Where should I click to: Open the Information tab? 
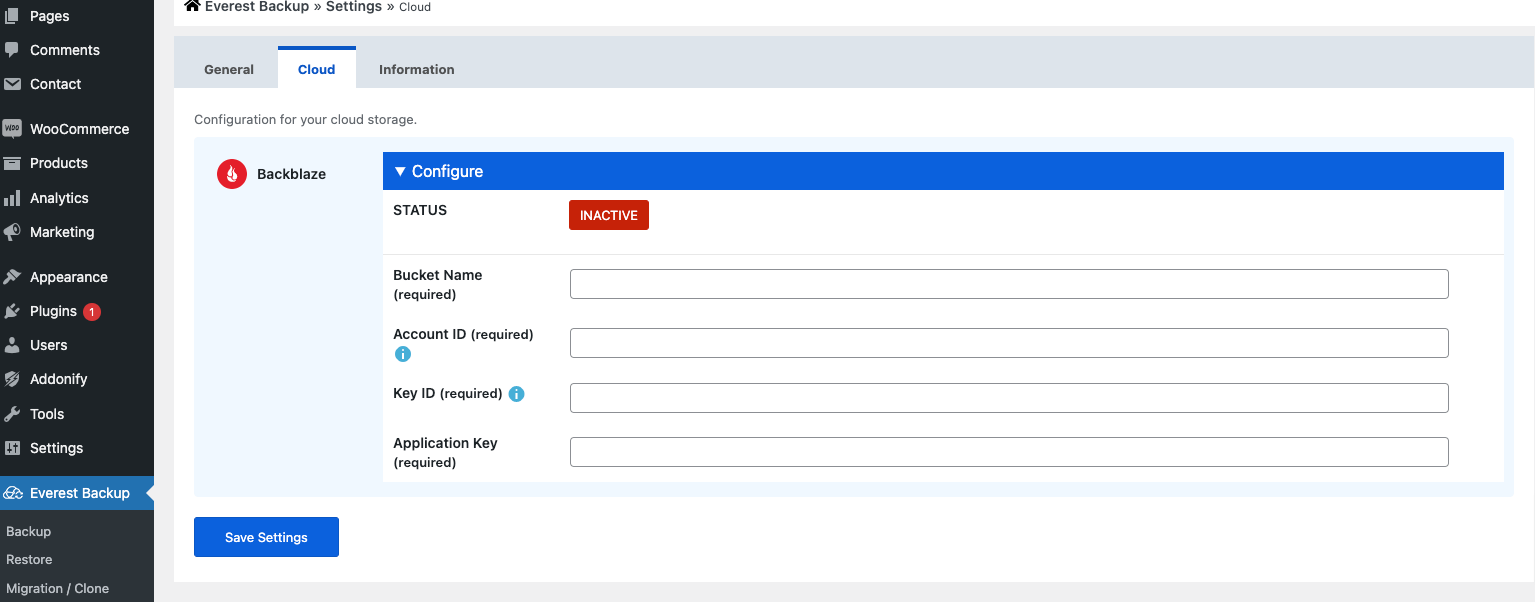pyautogui.click(x=416, y=69)
